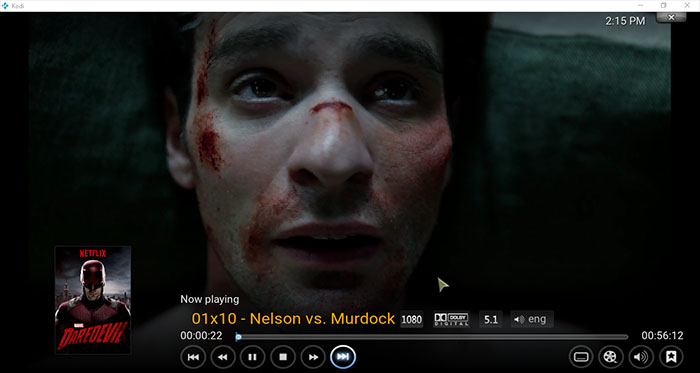Screen dimensions: 700x373
Task: Open video settings film reel icon
Action: [x=611, y=357]
